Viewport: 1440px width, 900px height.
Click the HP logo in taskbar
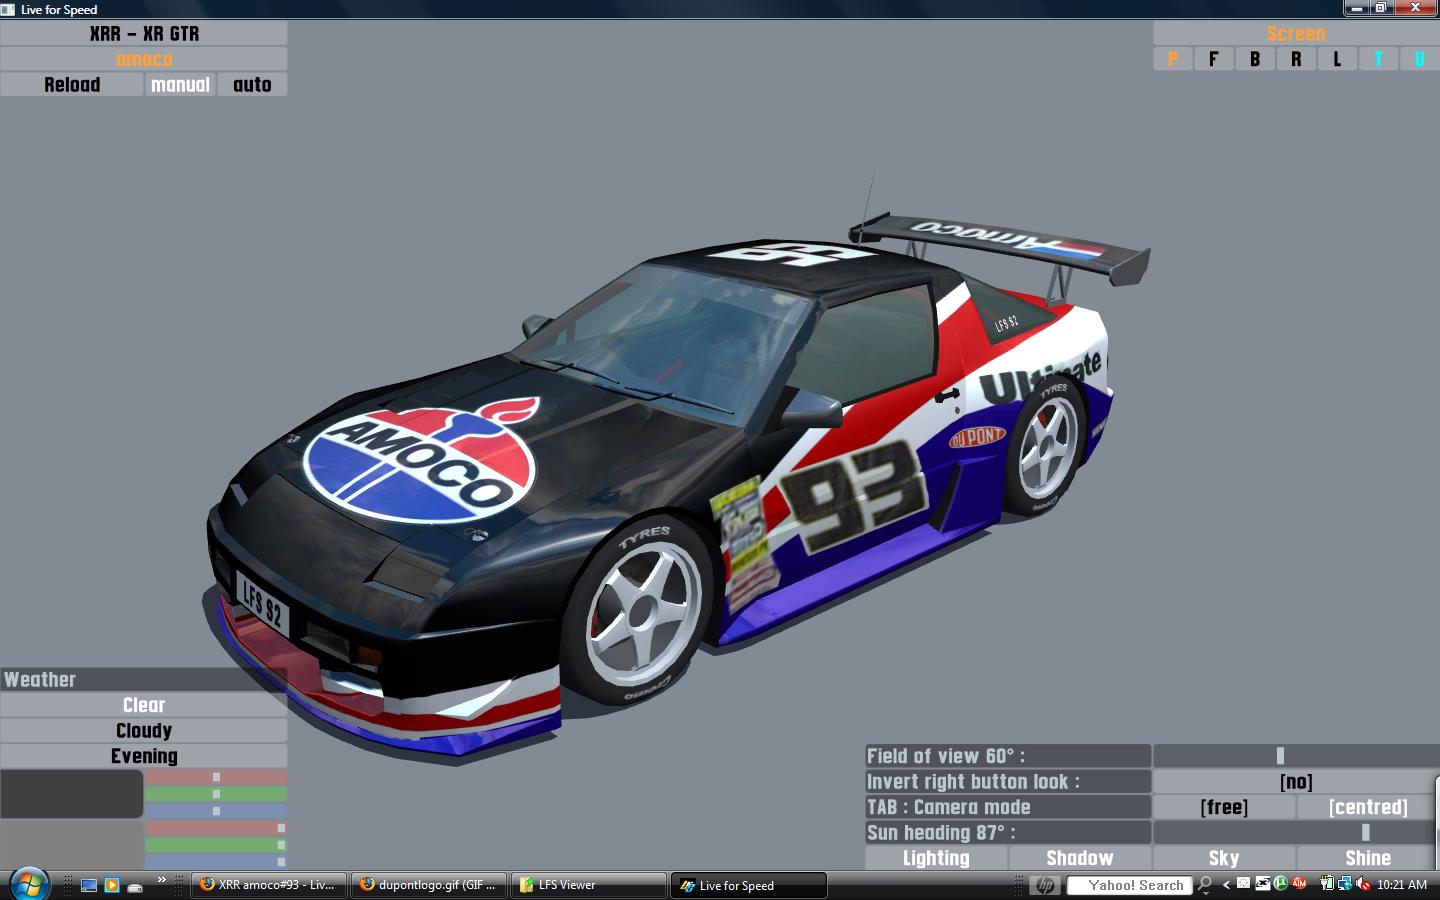(1045, 885)
